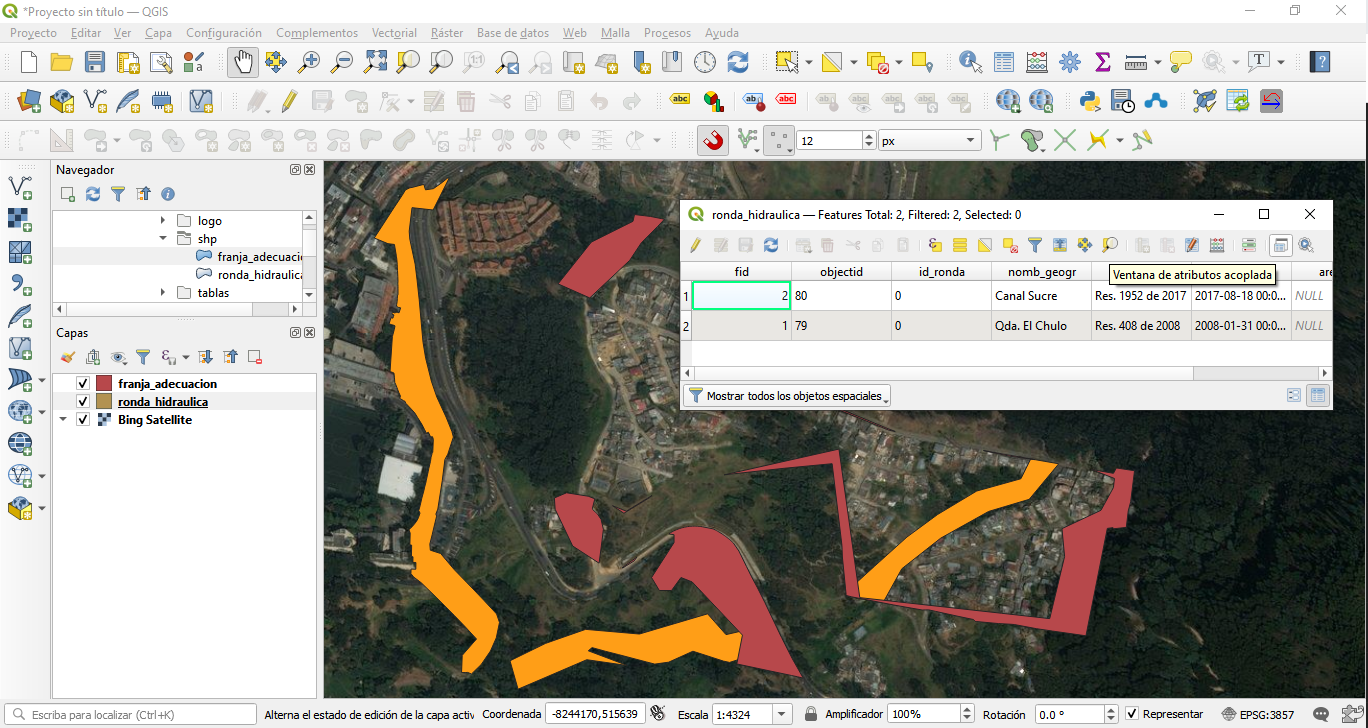Screen dimensions: 1368x728
Task: Toggle the Representar render checkbox
Action: point(1132,714)
